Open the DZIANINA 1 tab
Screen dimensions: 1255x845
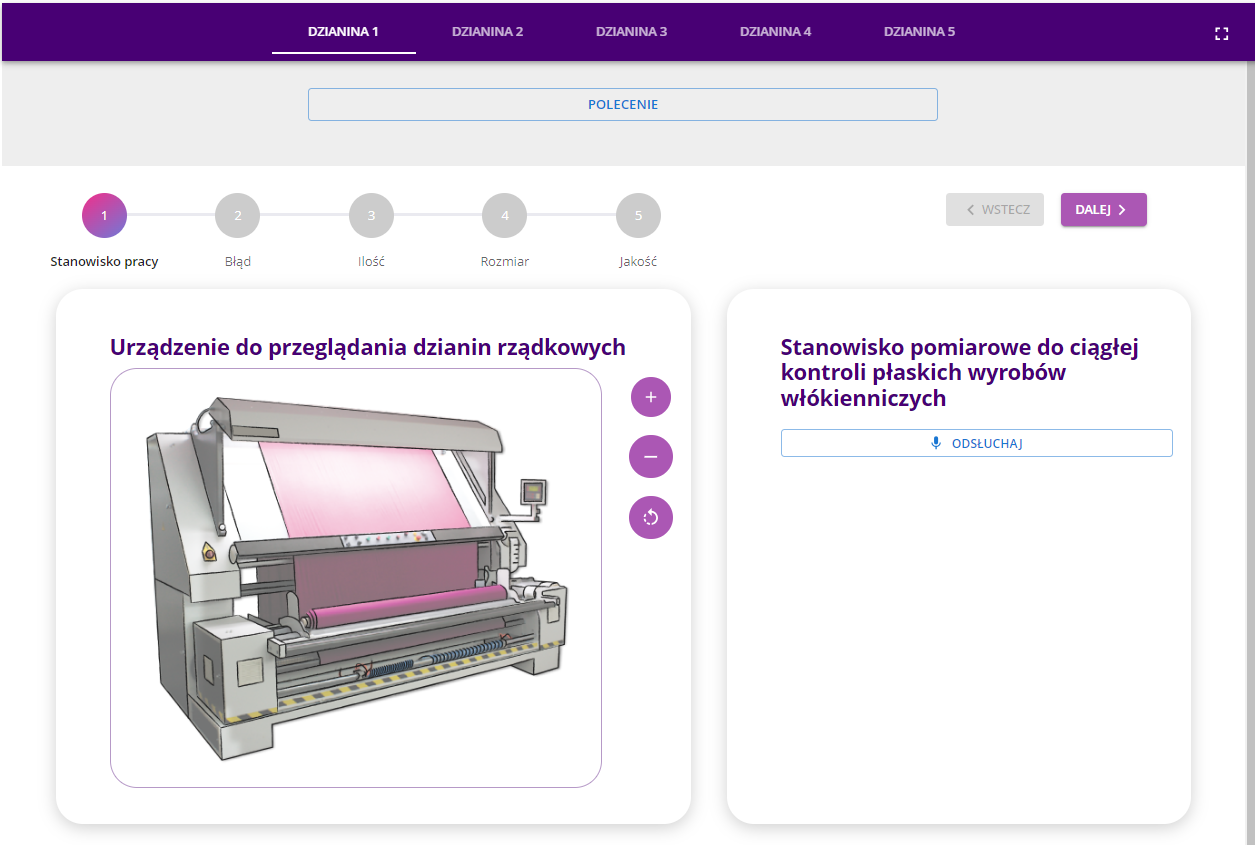pos(343,32)
